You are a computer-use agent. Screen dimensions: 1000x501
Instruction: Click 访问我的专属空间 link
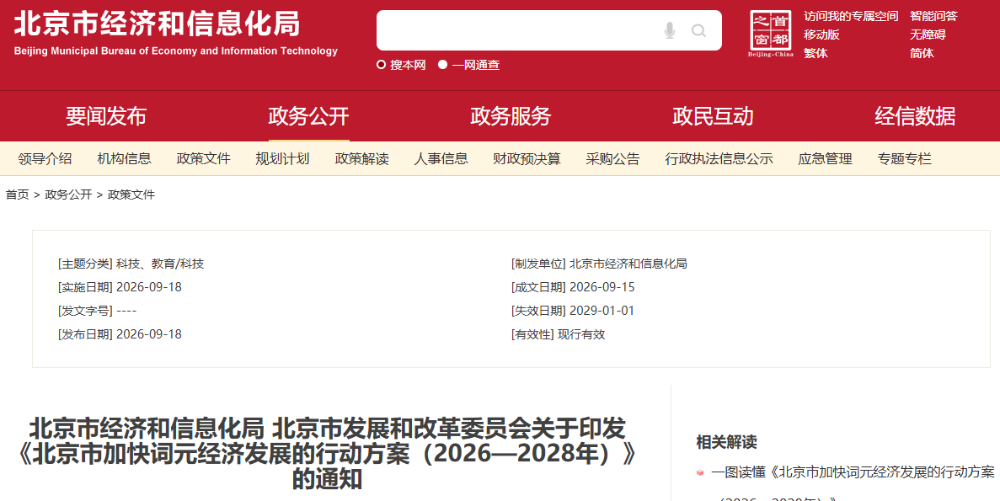tap(851, 16)
